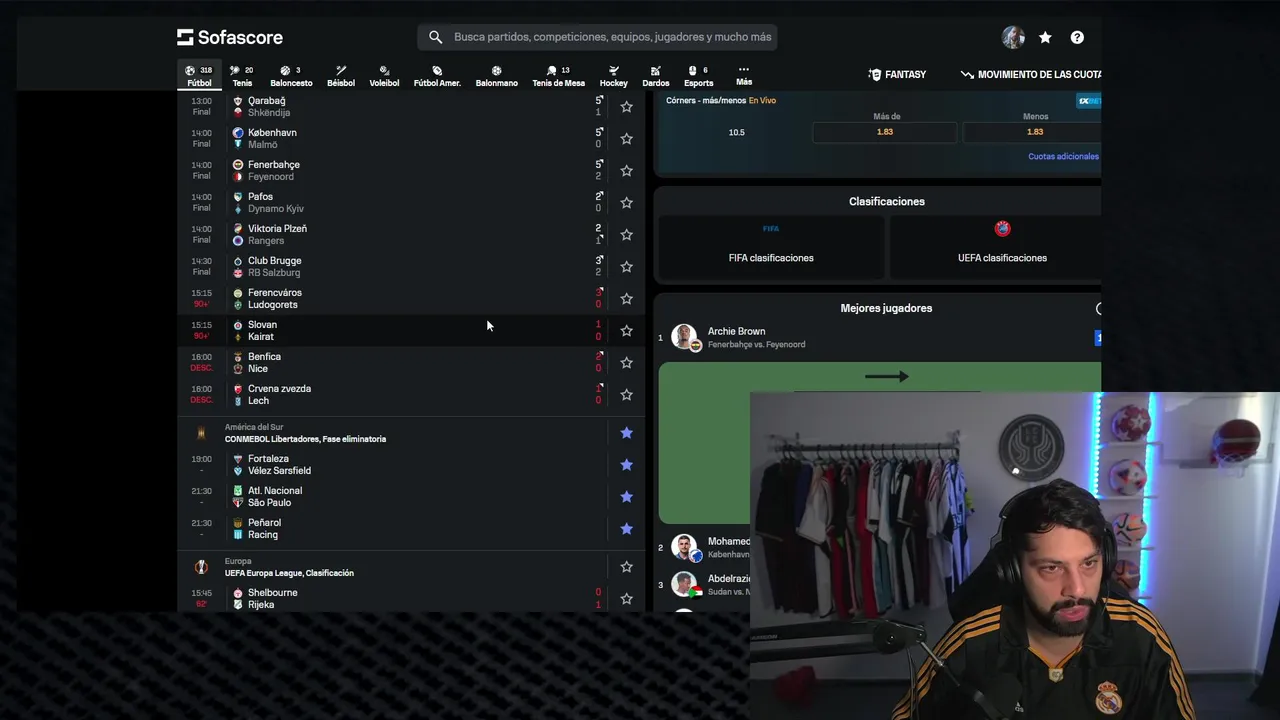1280x720 pixels.
Task: Select Menos 1.83 corners odds
Action: click(1034, 132)
